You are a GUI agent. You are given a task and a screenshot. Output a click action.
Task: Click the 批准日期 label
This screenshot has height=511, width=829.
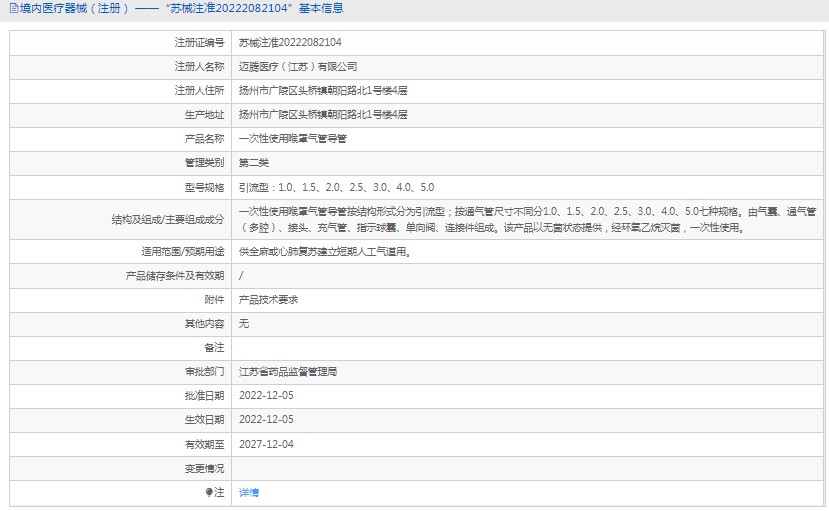pos(205,395)
